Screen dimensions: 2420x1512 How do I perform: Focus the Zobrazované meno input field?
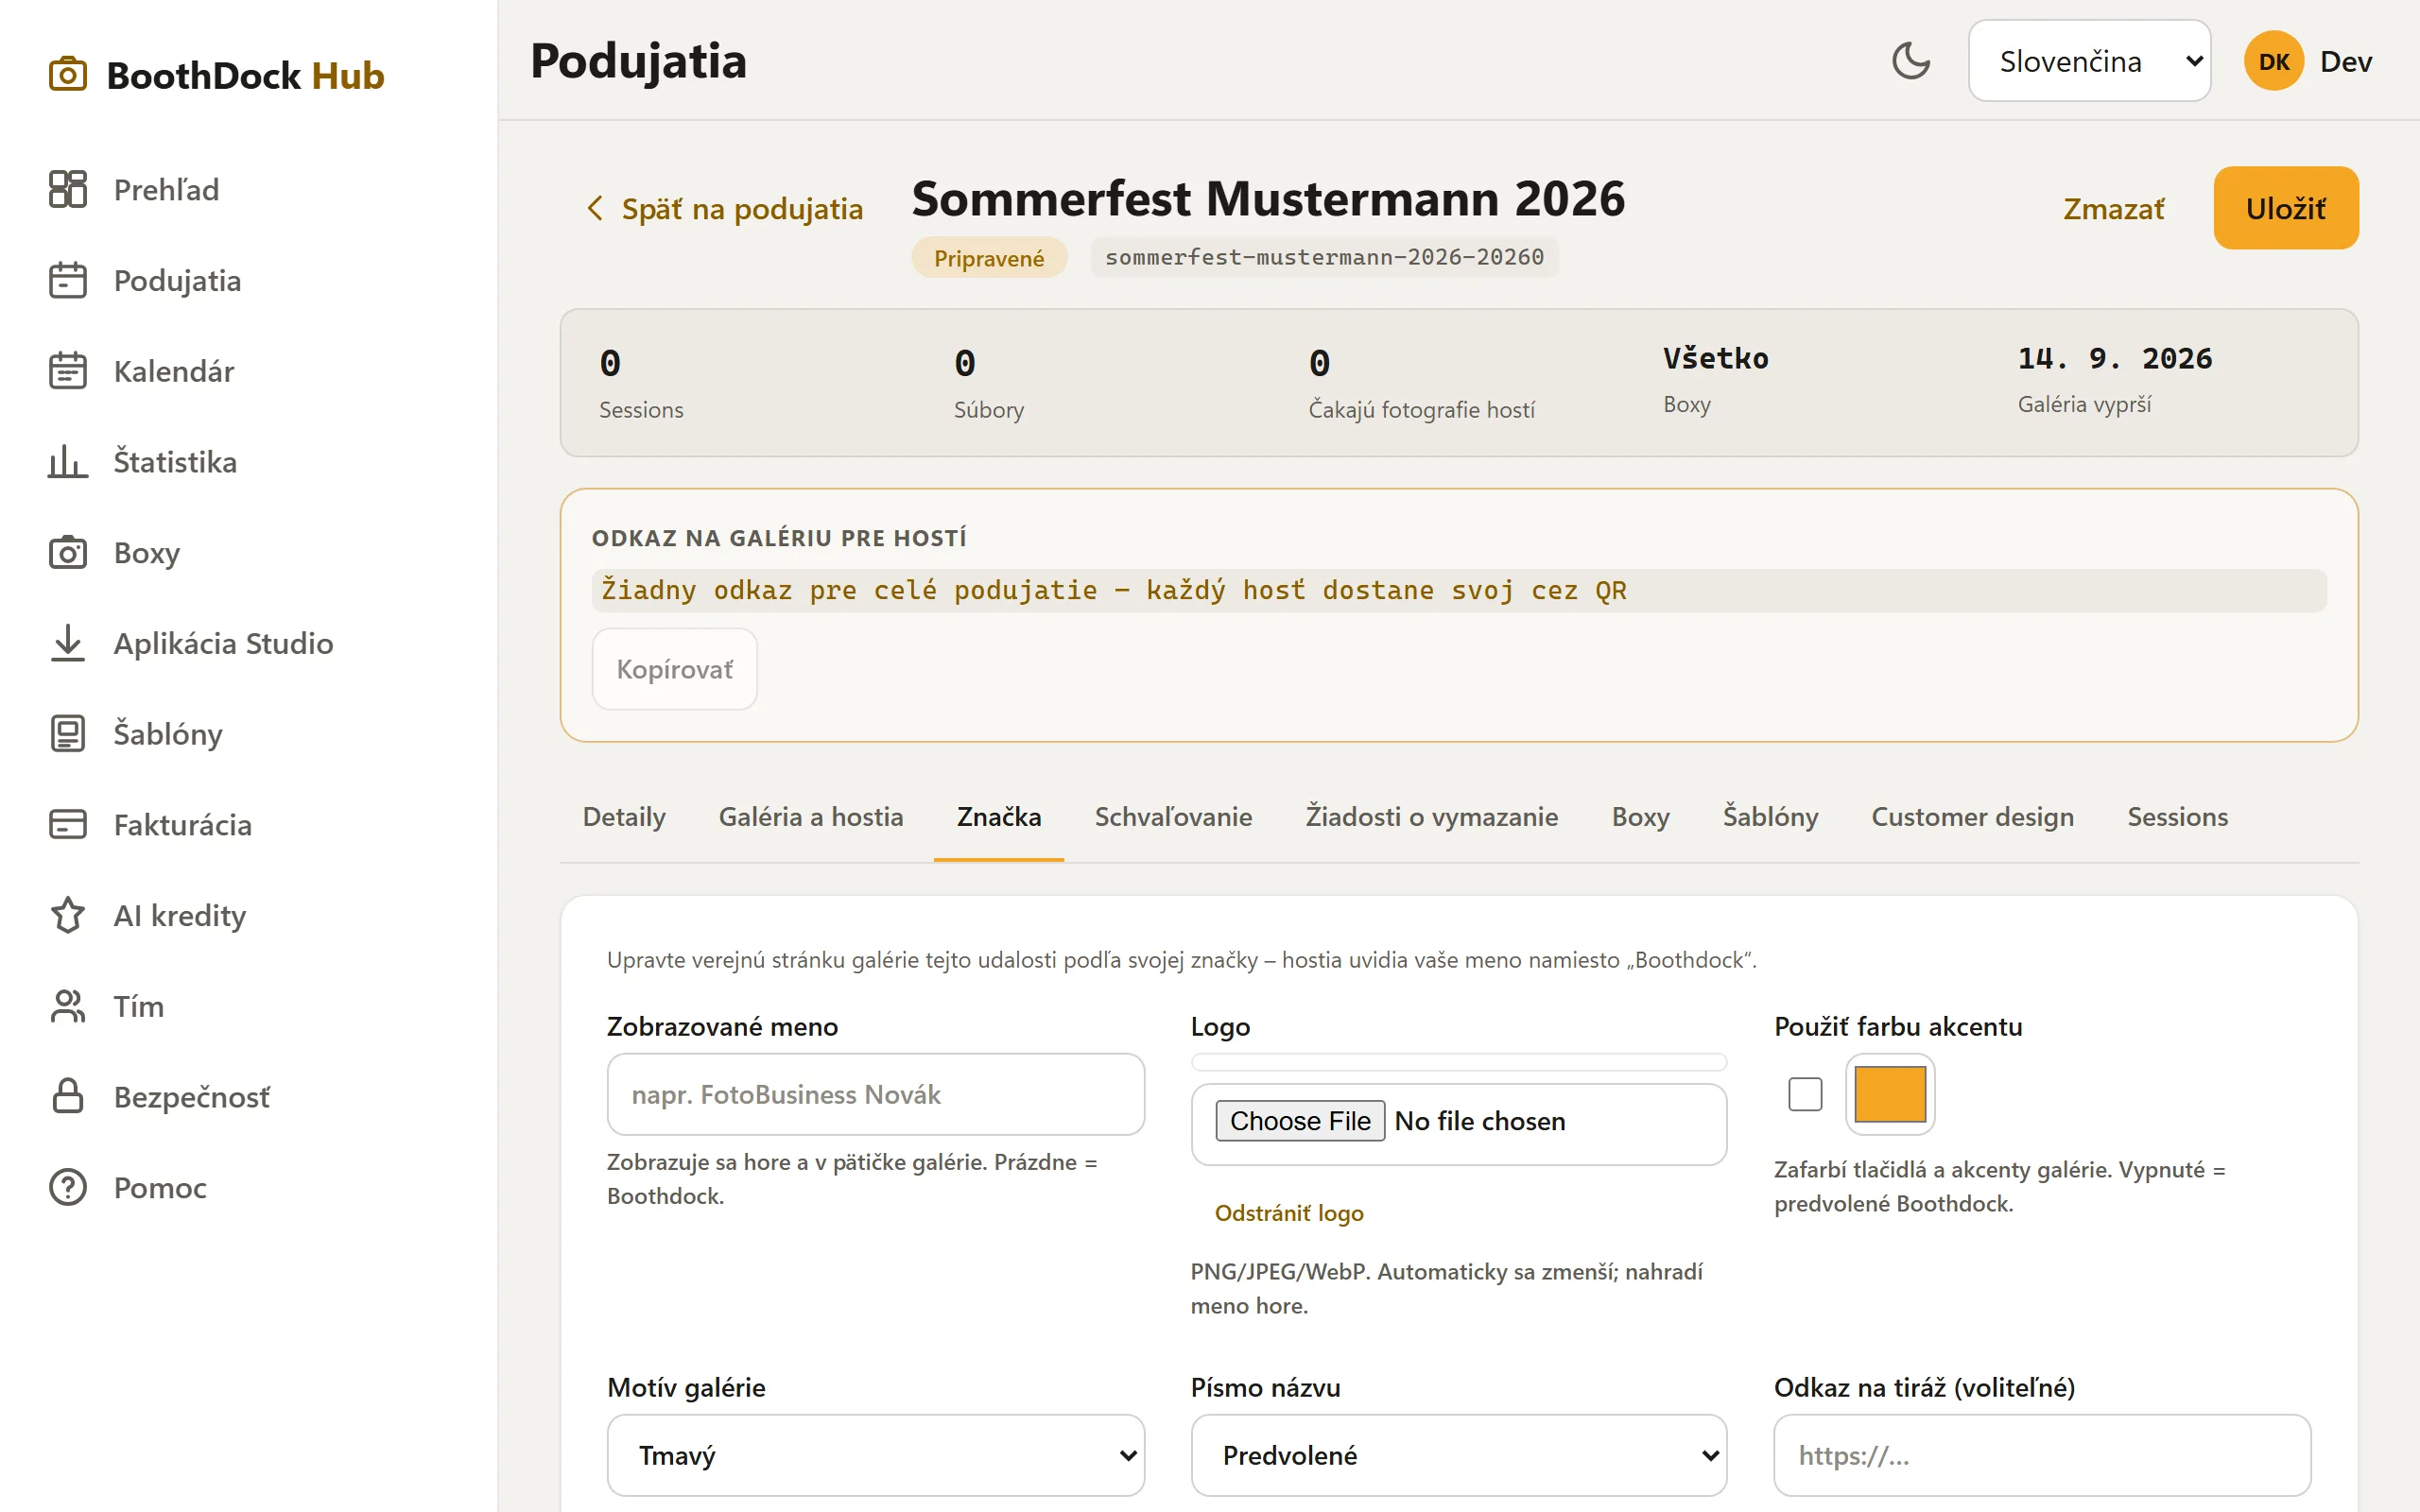pyautogui.click(x=875, y=1094)
